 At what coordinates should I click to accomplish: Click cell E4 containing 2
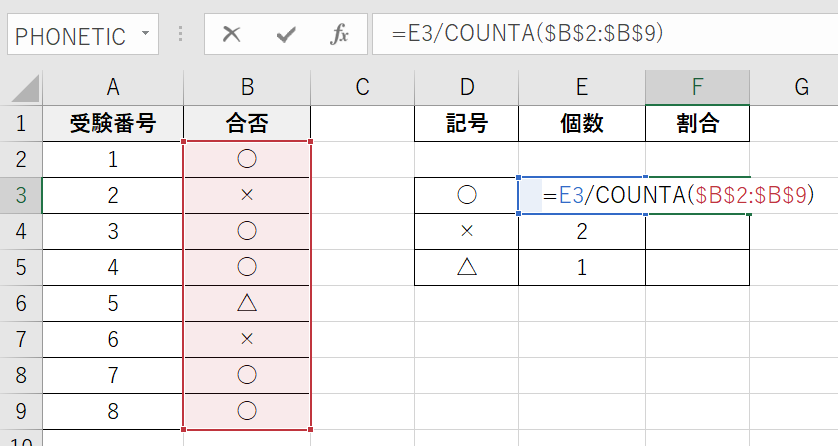581,231
